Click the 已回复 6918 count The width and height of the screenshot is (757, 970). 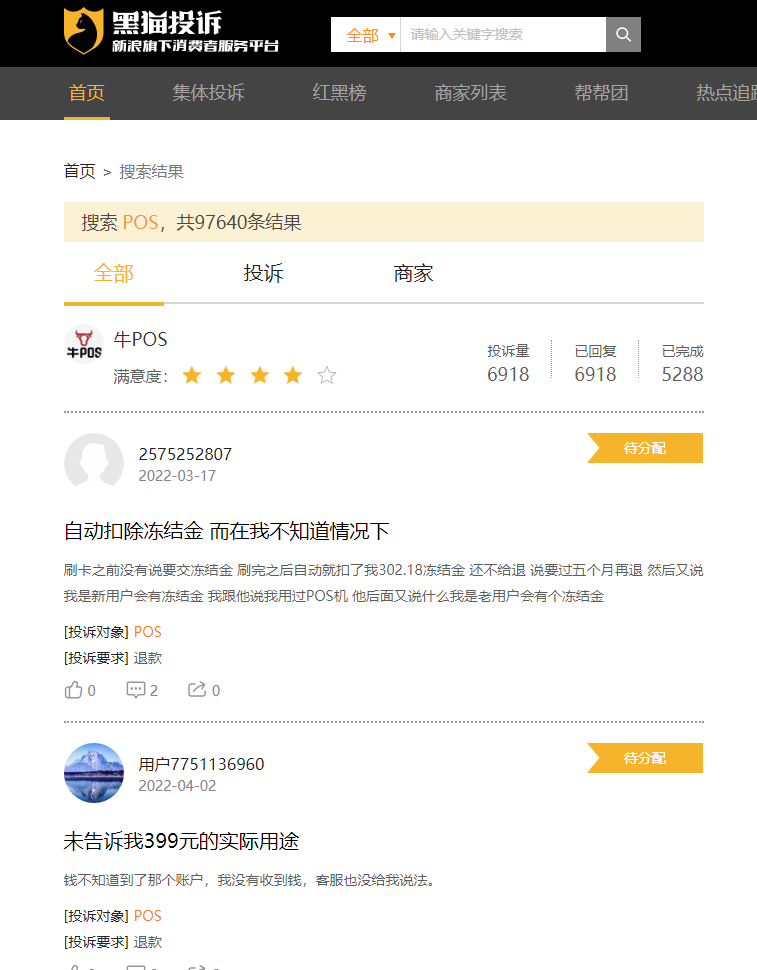click(596, 363)
